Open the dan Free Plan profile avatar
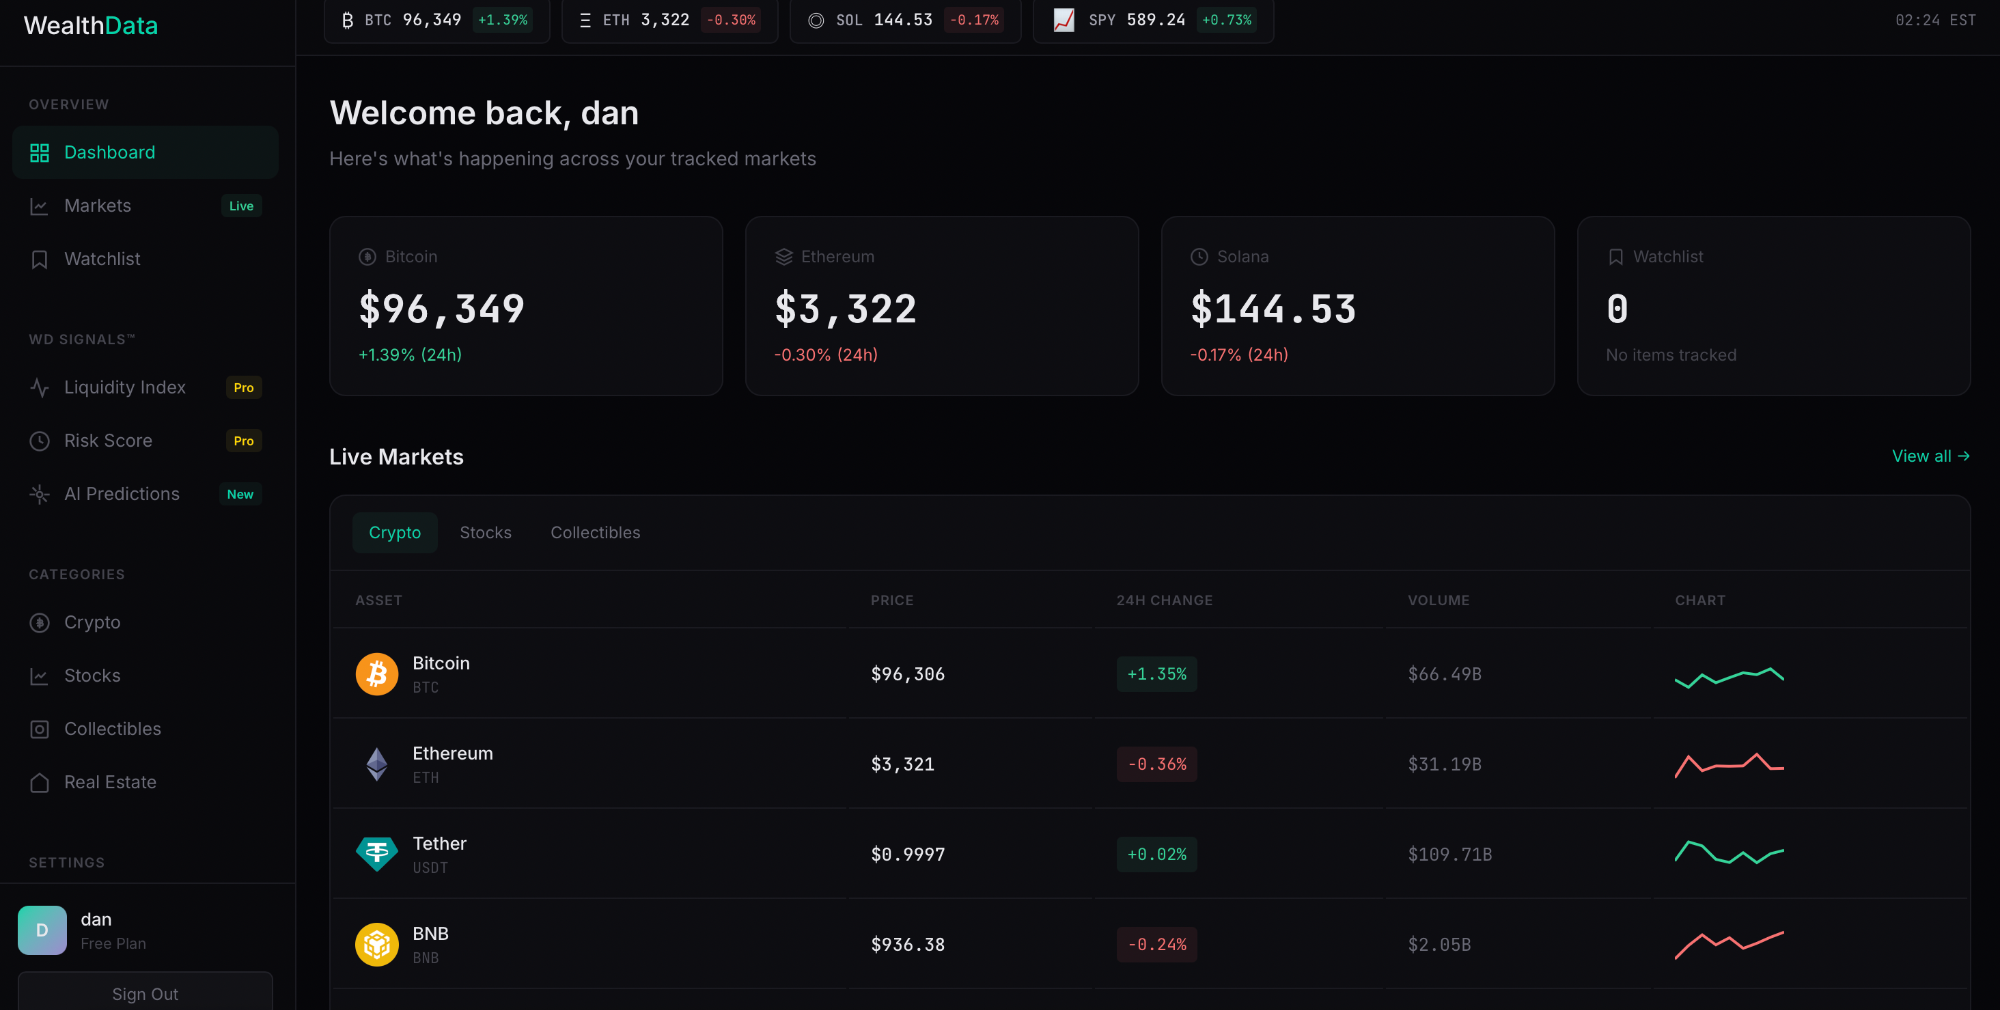2000x1010 pixels. pyautogui.click(x=41, y=930)
